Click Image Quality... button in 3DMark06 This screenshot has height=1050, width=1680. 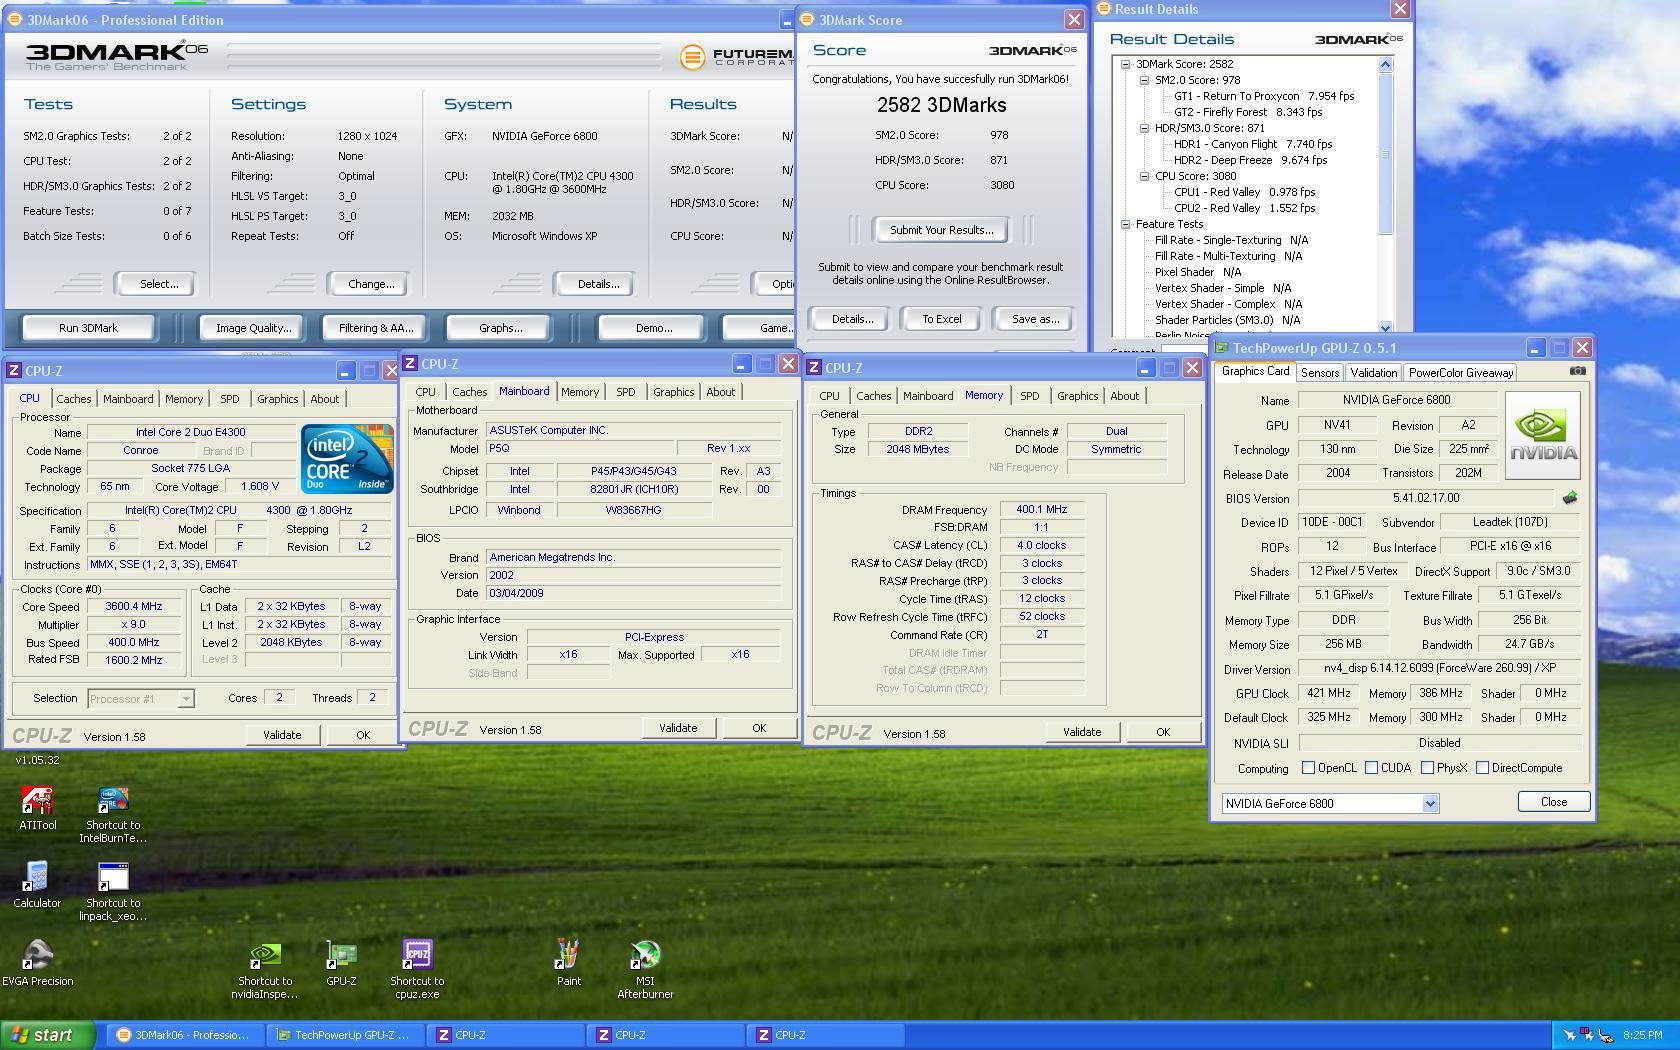[254, 328]
